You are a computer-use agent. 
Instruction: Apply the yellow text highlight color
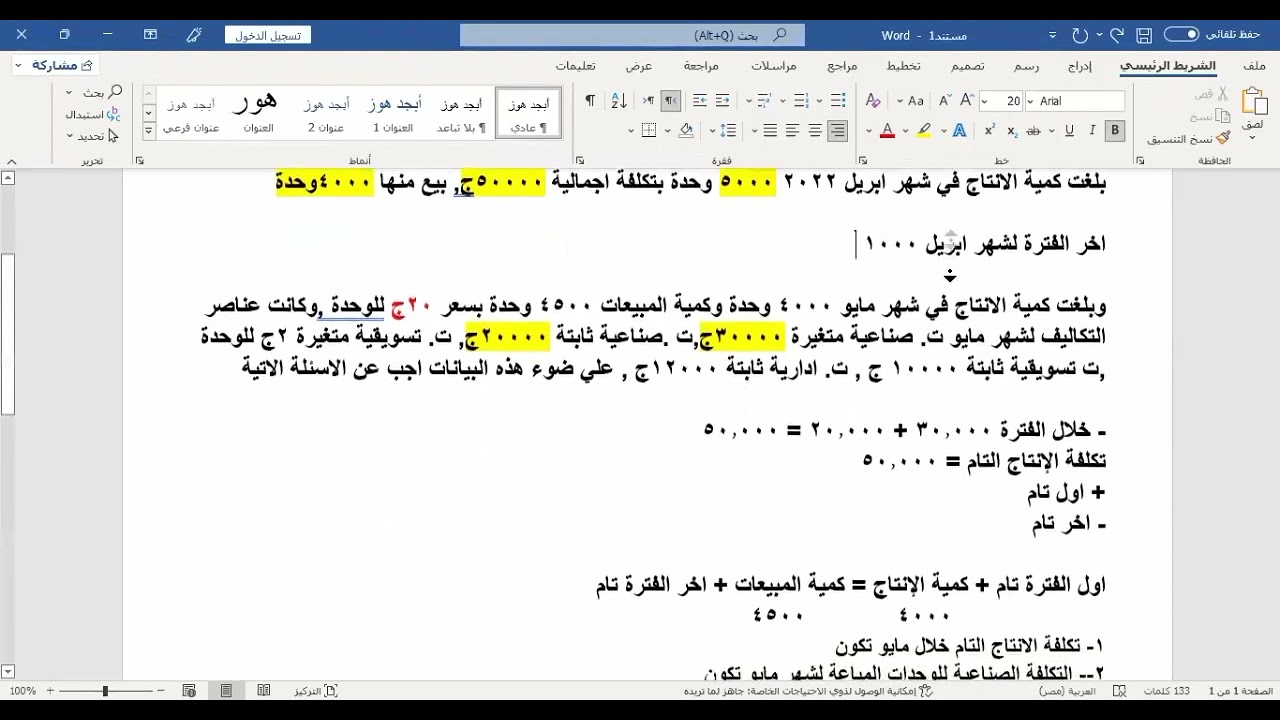923,130
